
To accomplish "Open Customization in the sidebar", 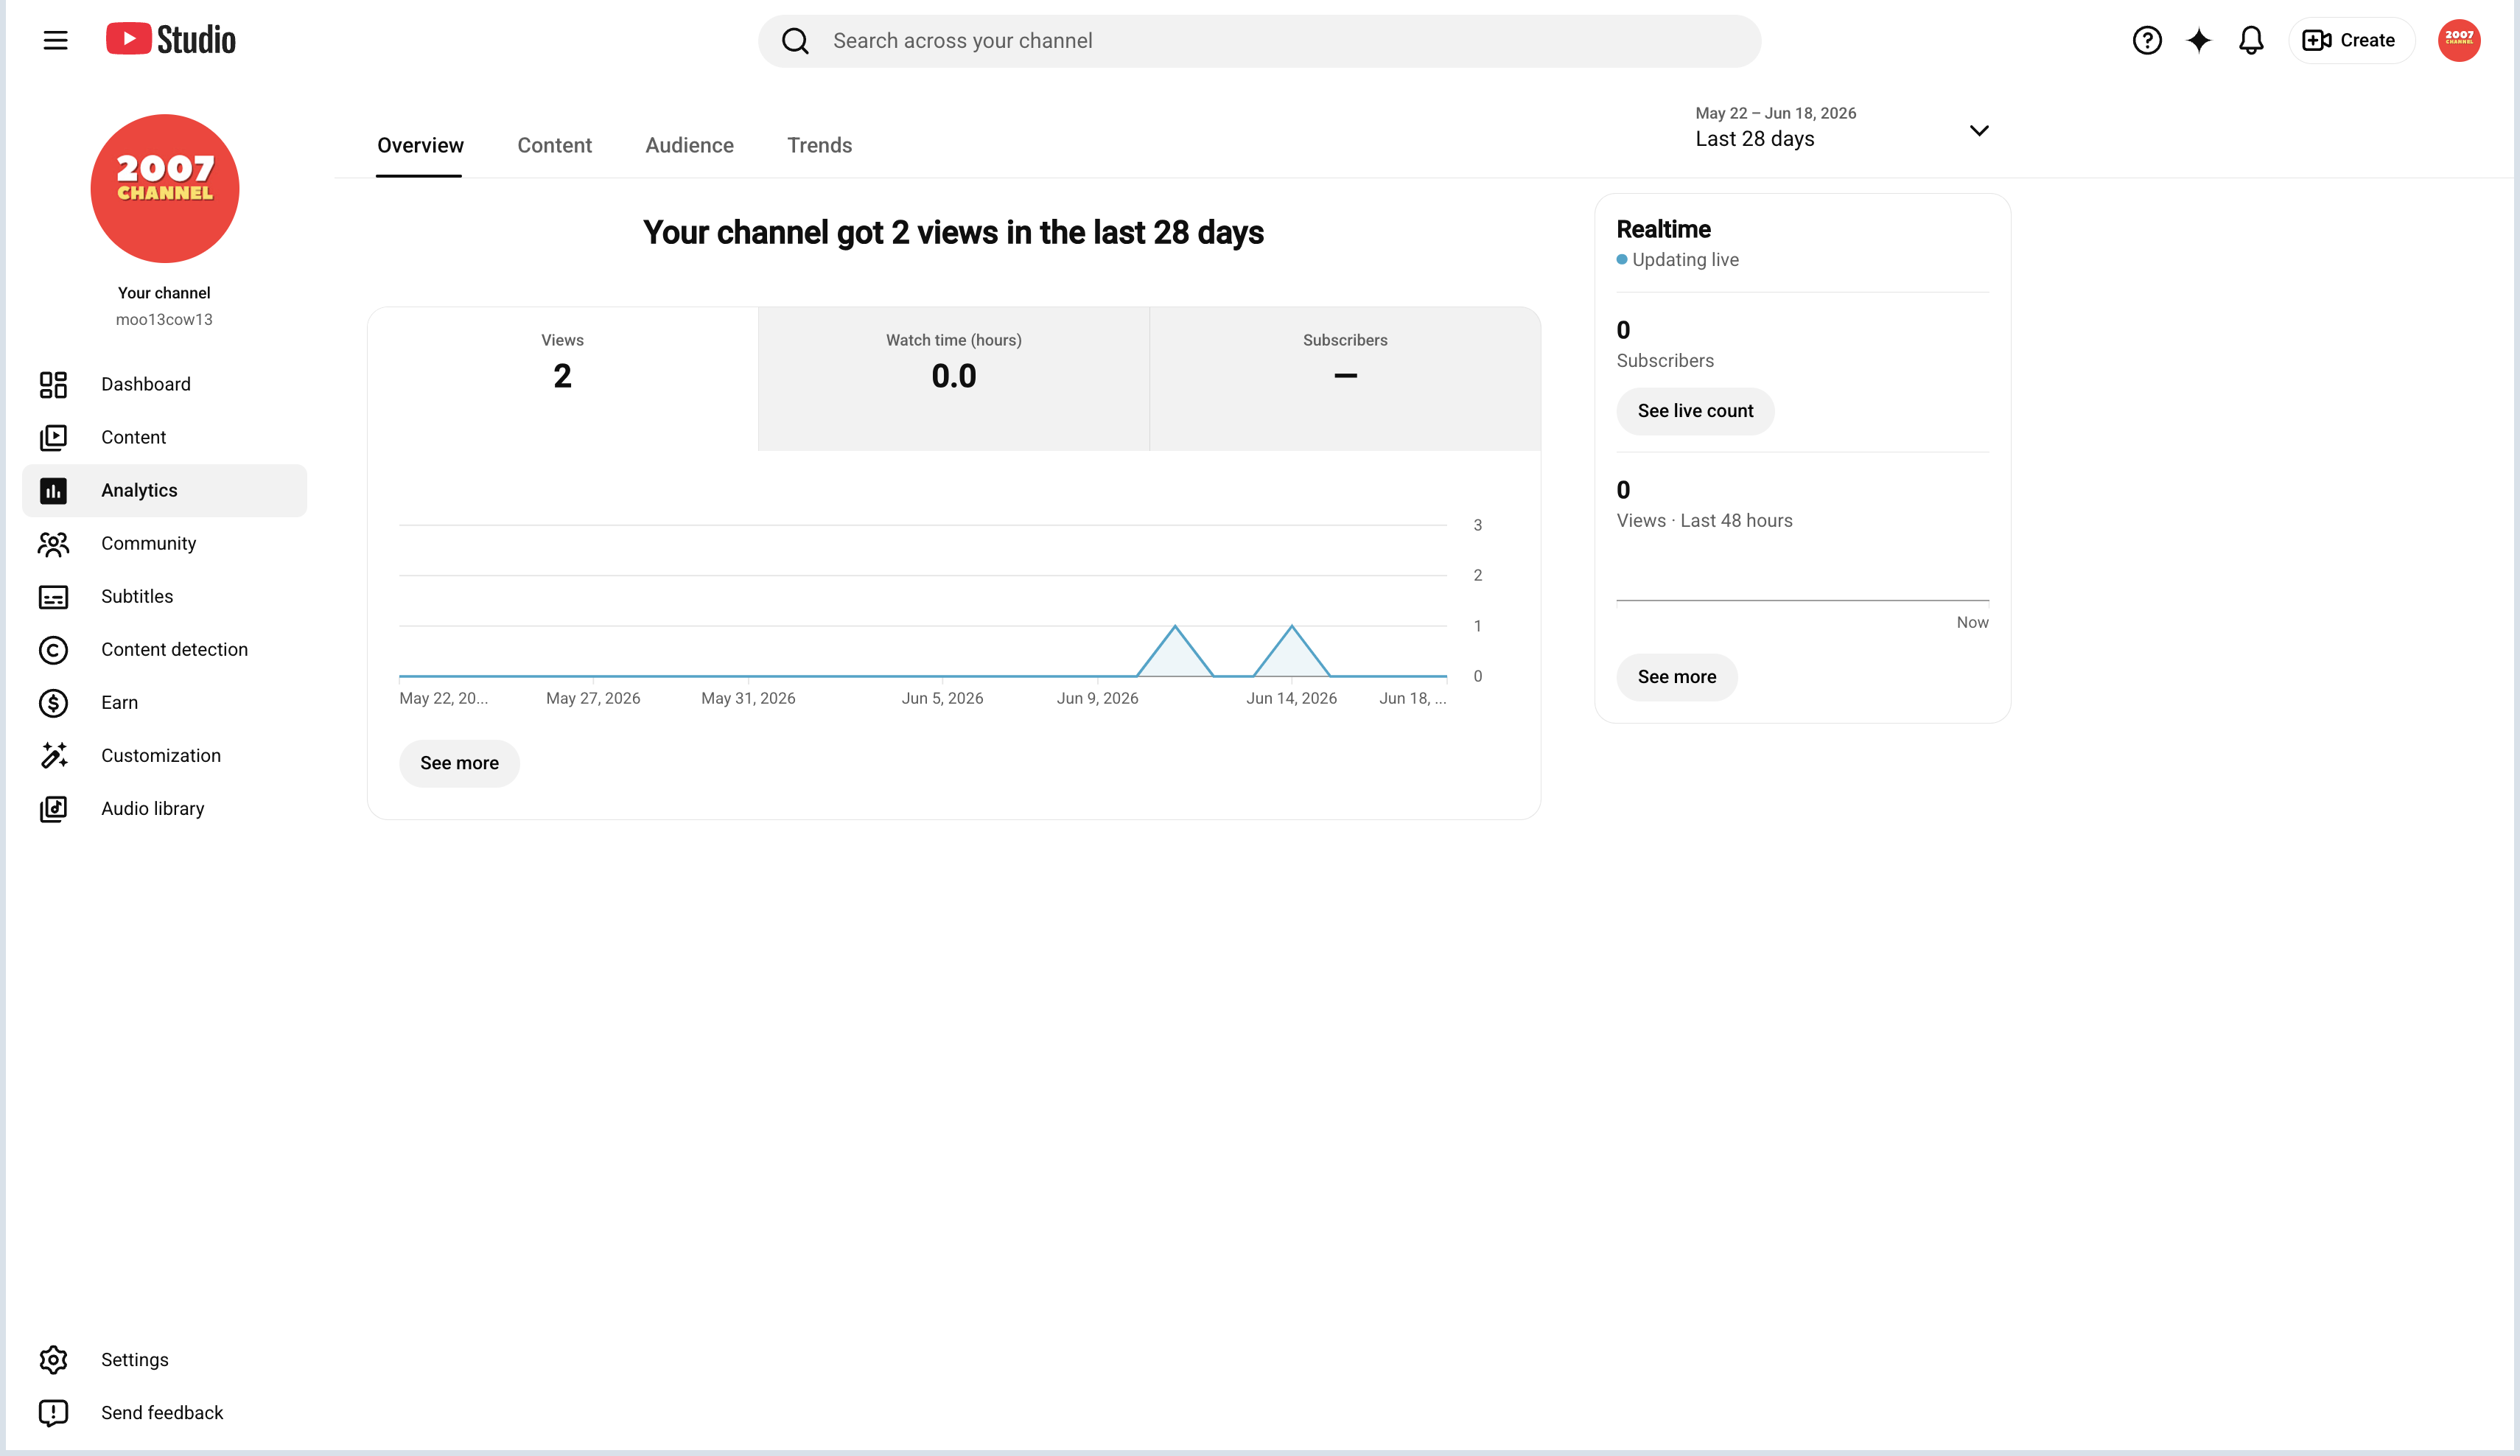I will pos(165,755).
